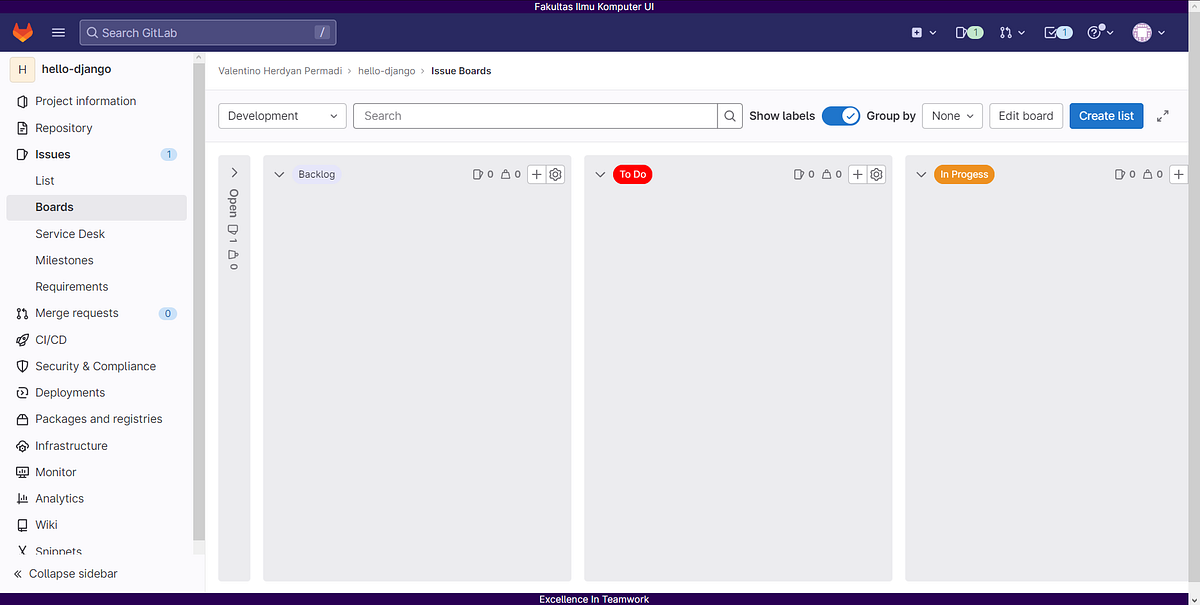Disable the Show labels toggle
Viewport: 1200px width, 605px height.
pyautogui.click(x=840, y=115)
